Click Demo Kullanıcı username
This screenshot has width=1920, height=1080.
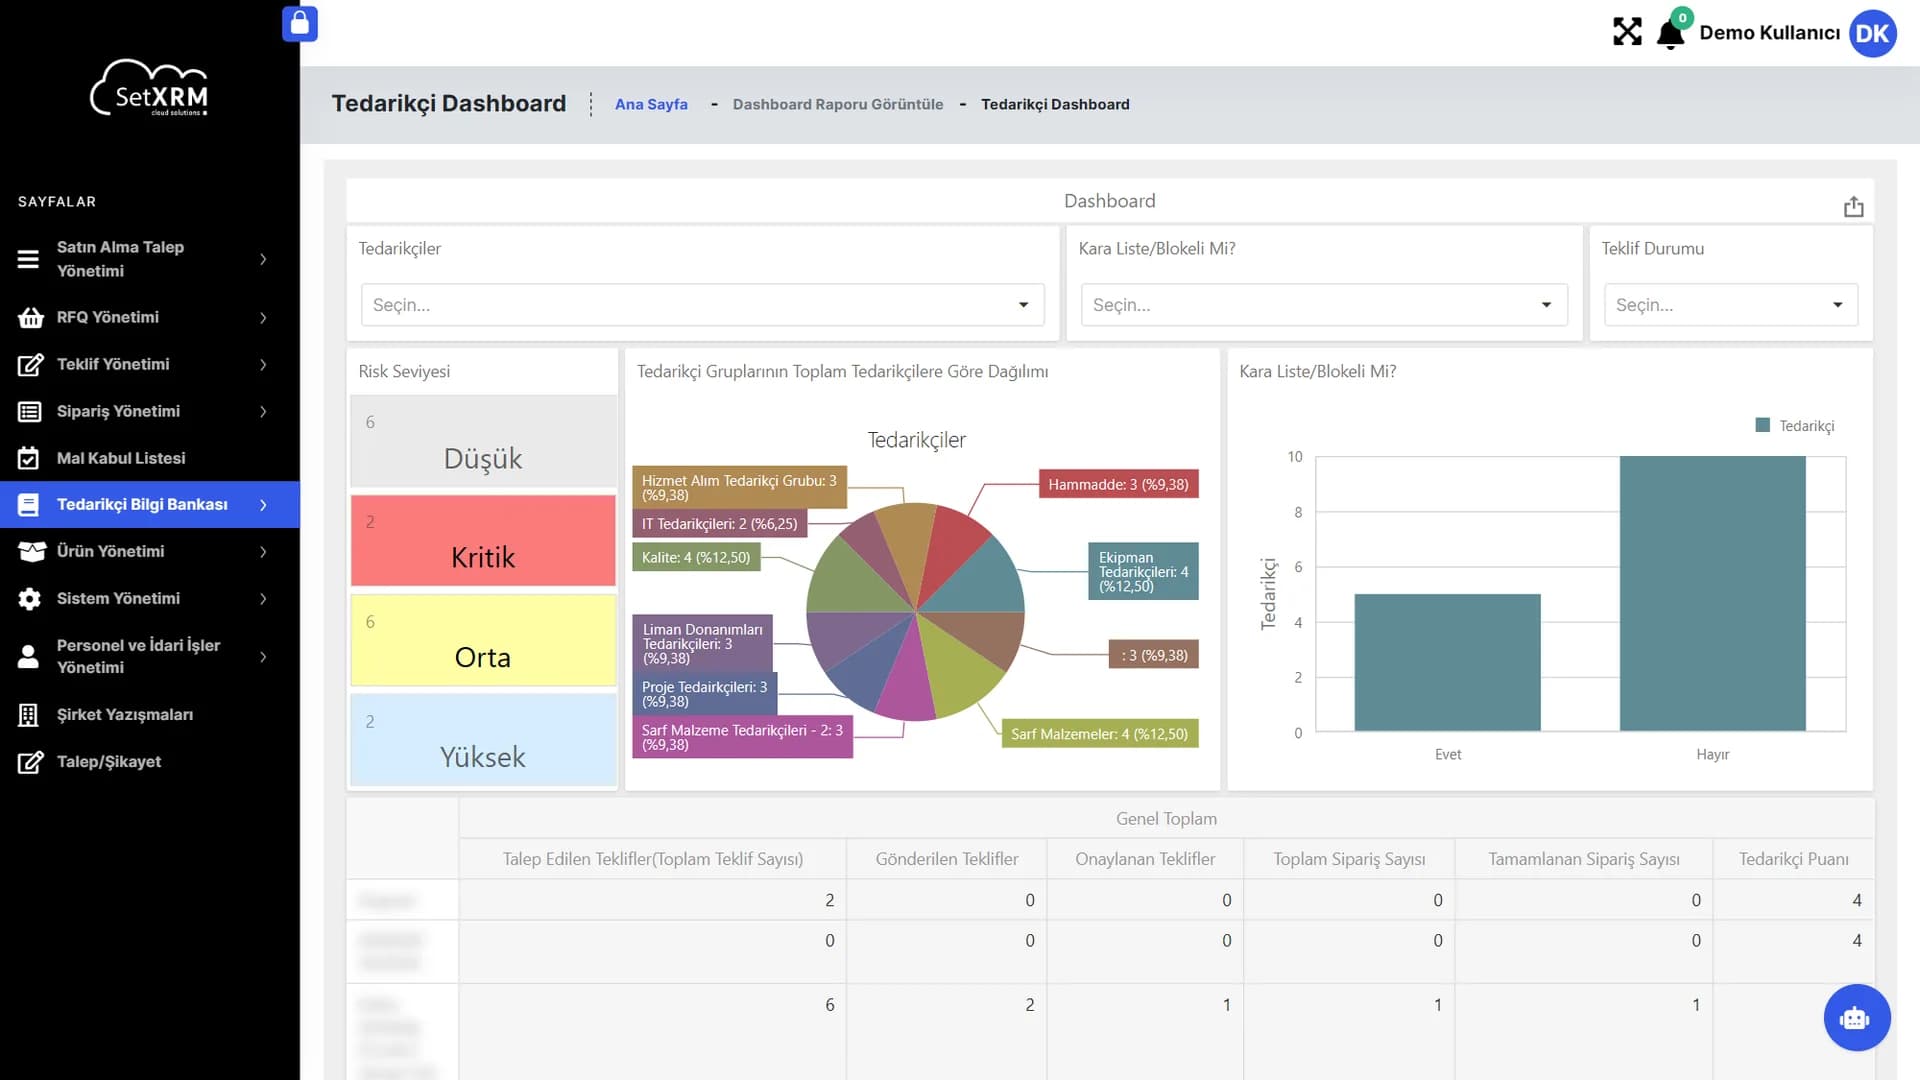point(1769,33)
